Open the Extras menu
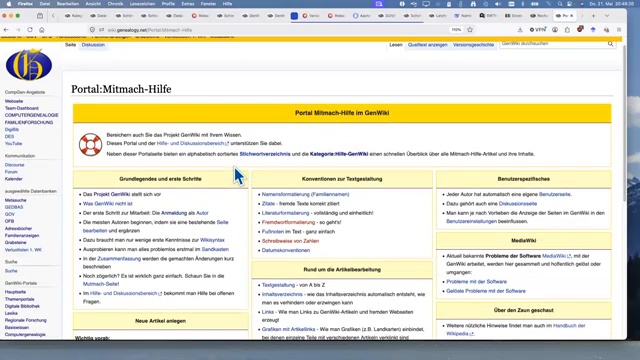The image size is (640, 360). (188, 4)
